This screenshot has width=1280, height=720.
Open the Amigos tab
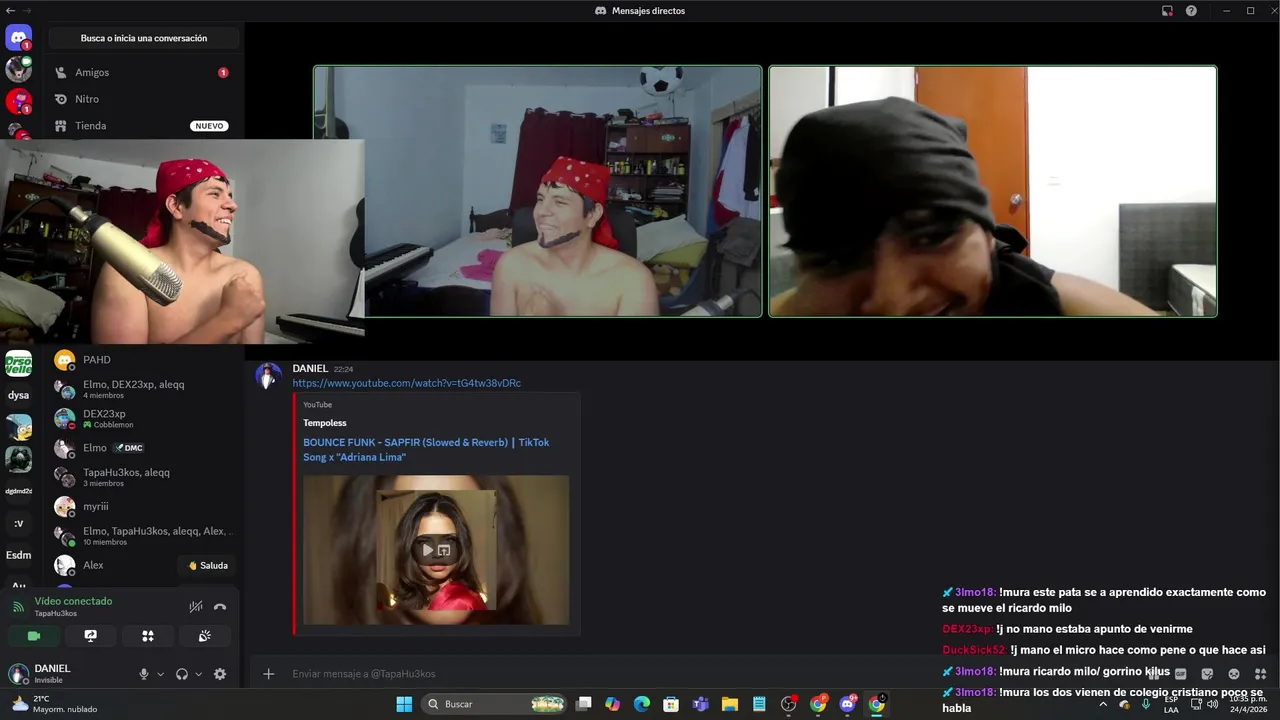tap(143, 72)
